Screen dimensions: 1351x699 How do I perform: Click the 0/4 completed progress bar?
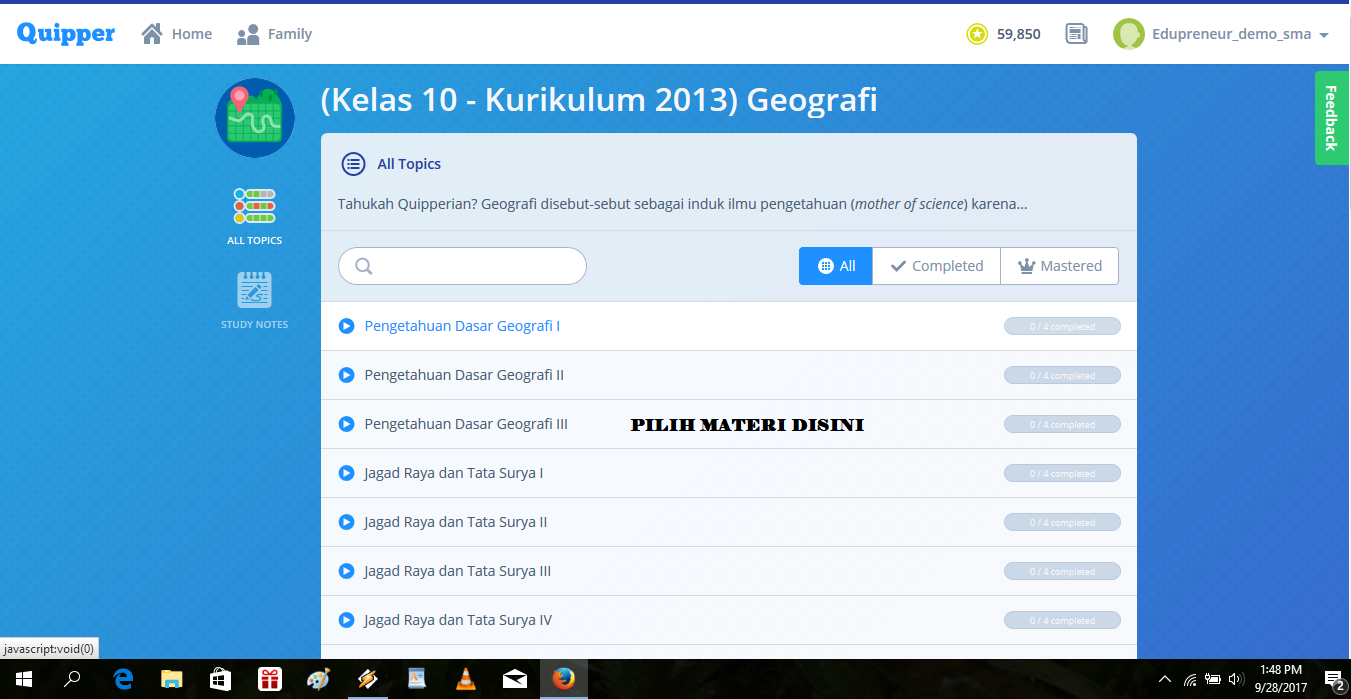[1062, 325]
